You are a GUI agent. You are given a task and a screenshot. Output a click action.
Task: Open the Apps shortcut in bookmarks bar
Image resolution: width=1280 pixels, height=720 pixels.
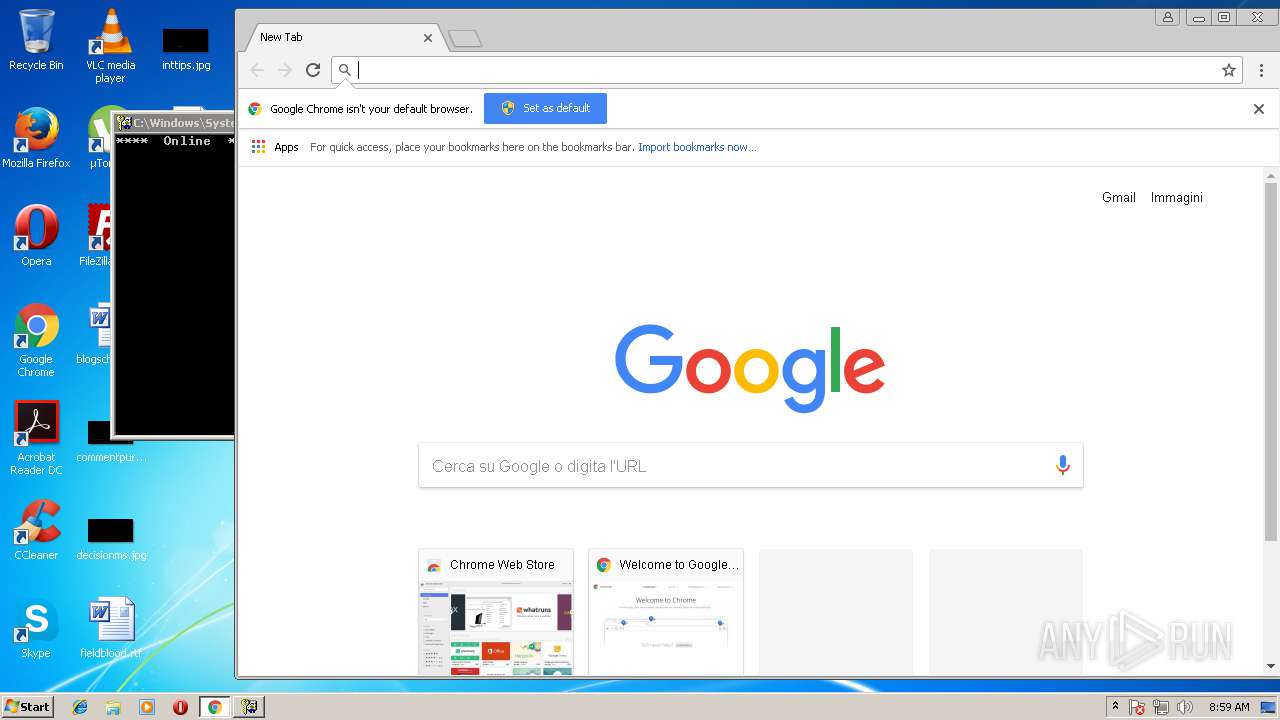coord(275,147)
